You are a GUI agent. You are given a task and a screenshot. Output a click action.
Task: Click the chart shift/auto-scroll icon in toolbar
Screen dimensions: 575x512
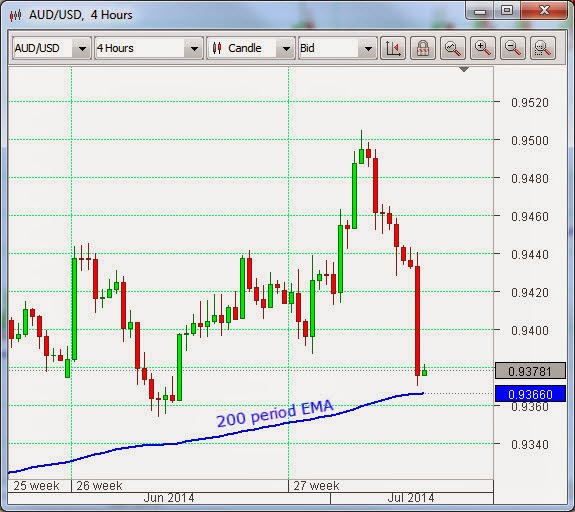pyautogui.click(x=393, y=48)
